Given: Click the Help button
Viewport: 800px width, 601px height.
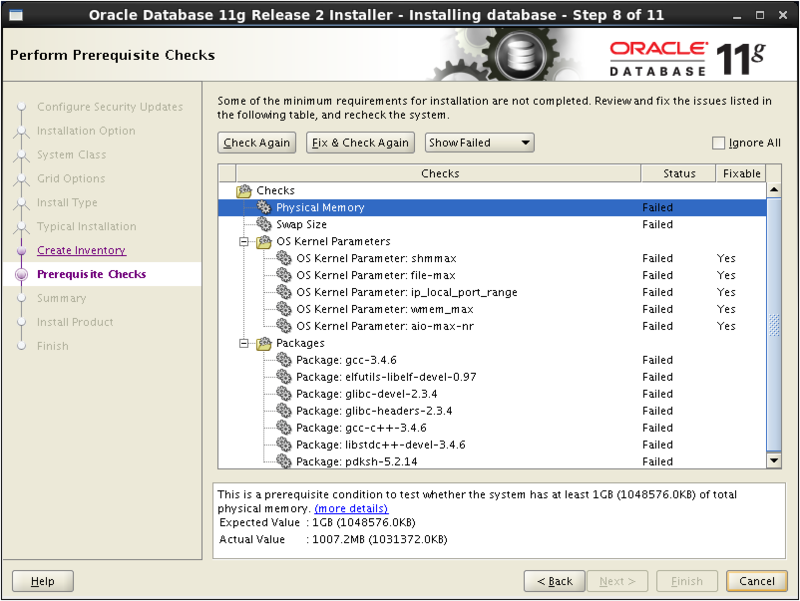Looking at the screenshot, I should (43, 581).
